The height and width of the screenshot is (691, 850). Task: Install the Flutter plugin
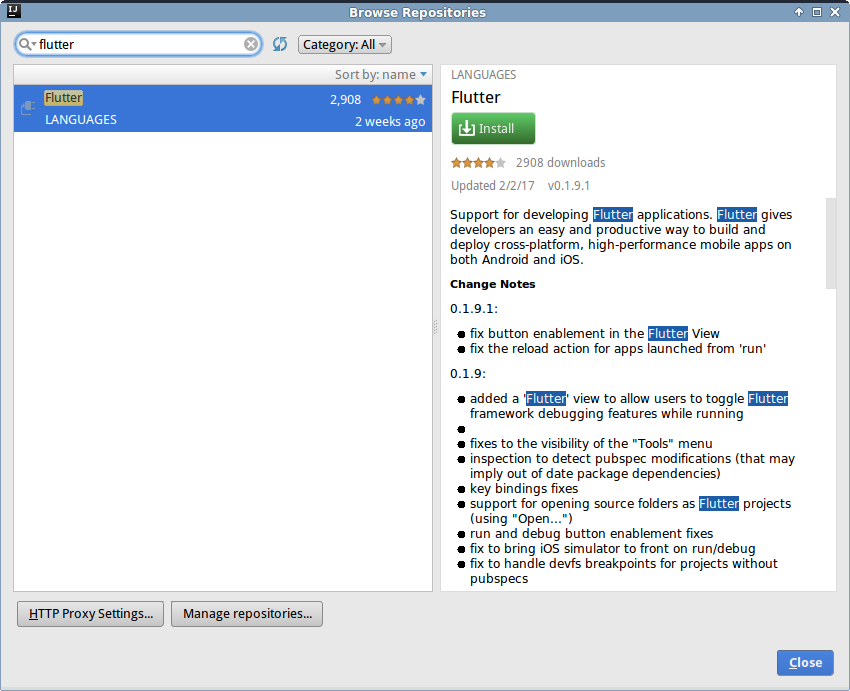[x=493, y=128]
